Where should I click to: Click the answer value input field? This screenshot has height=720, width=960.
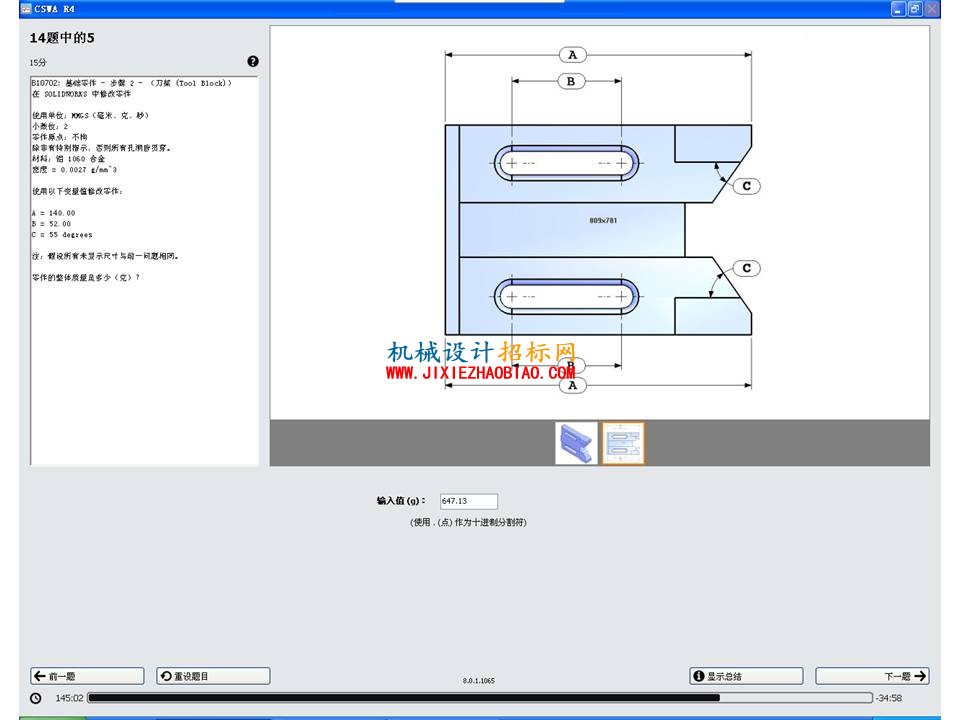(x=468, y=501)
